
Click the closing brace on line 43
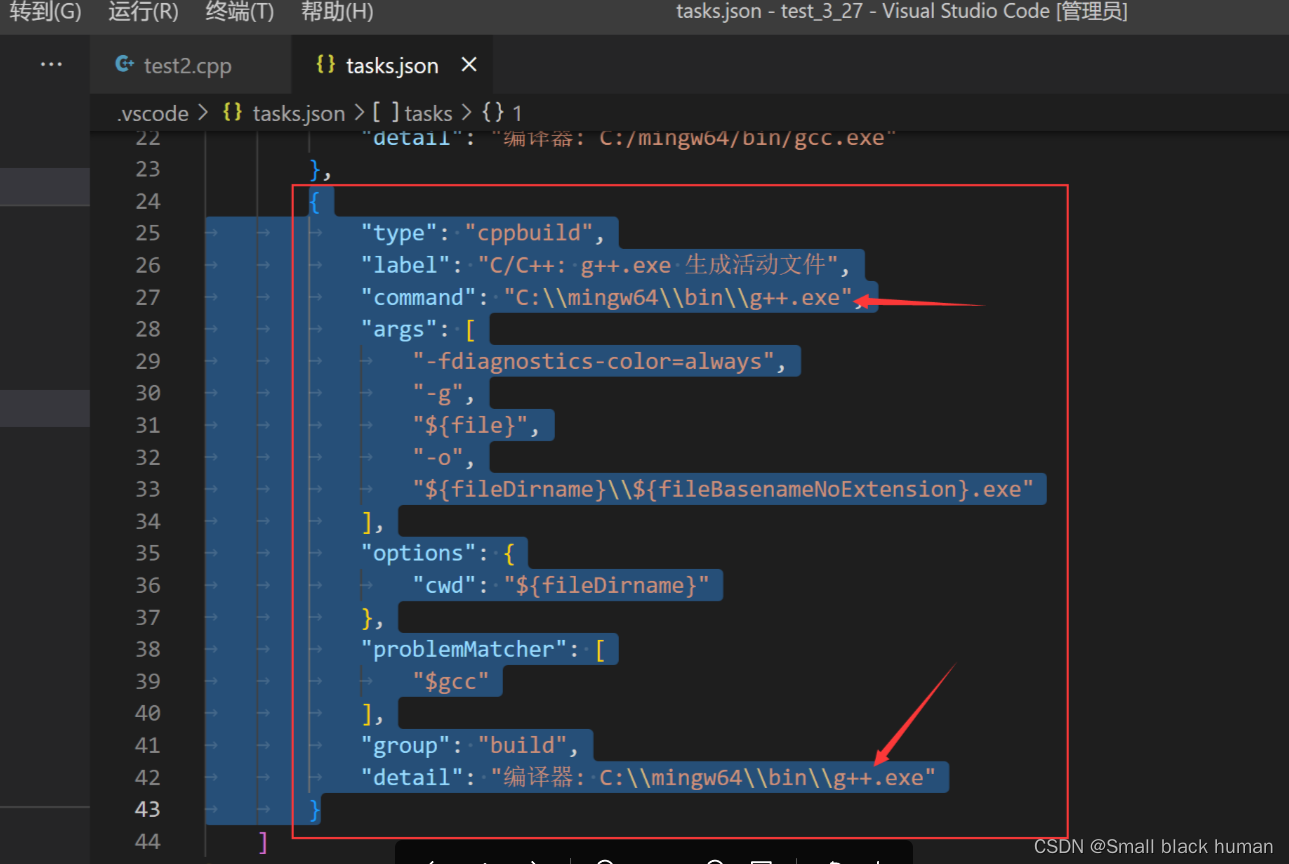(315, 809)
